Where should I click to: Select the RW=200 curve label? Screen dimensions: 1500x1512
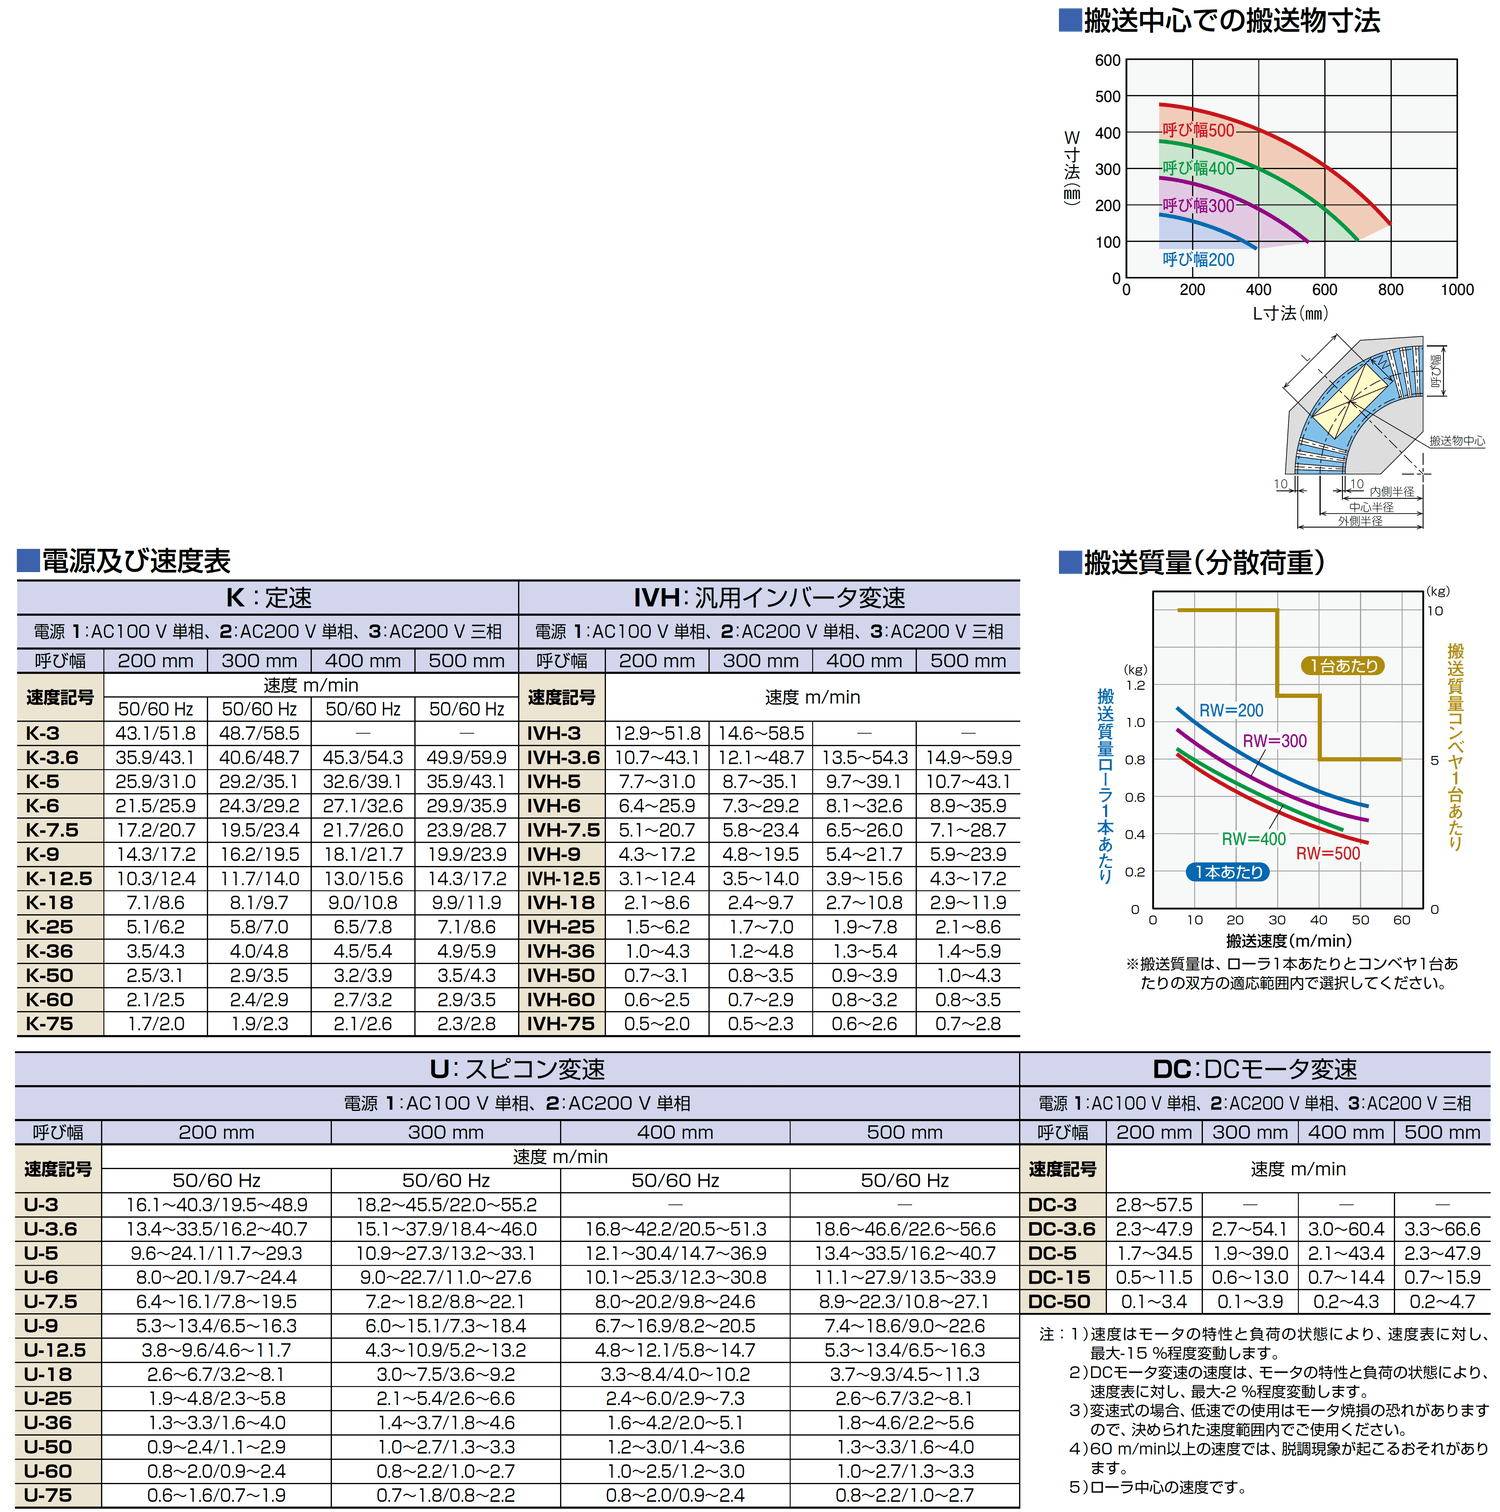click(1231, 711)
